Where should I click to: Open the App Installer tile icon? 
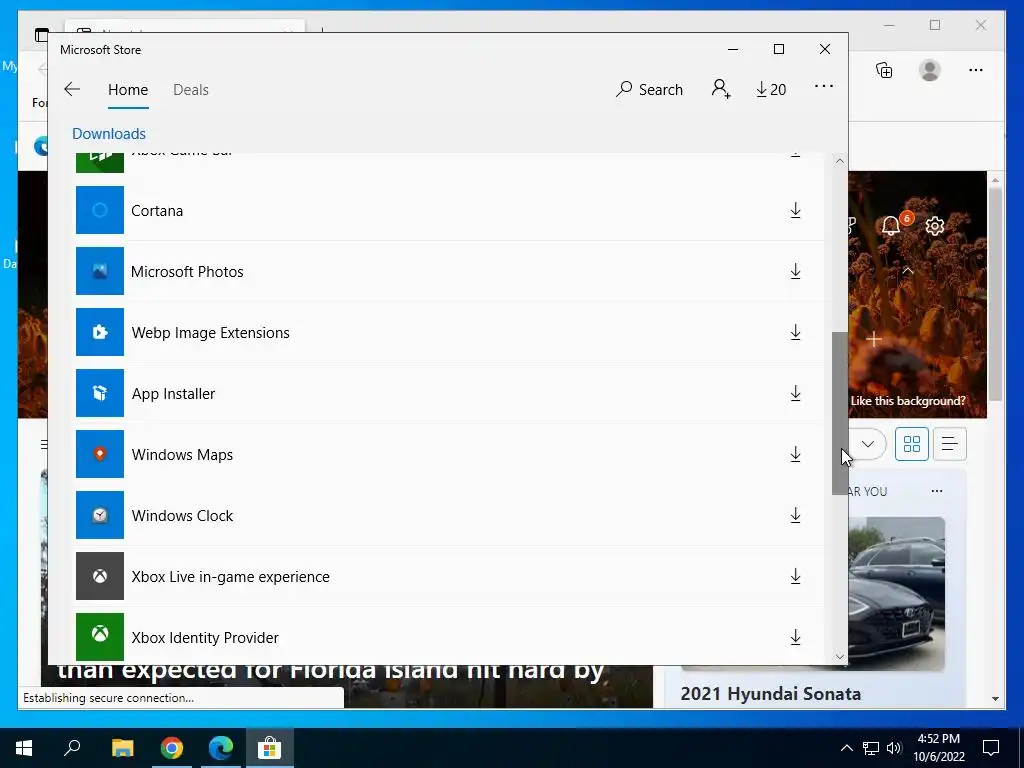100,392
